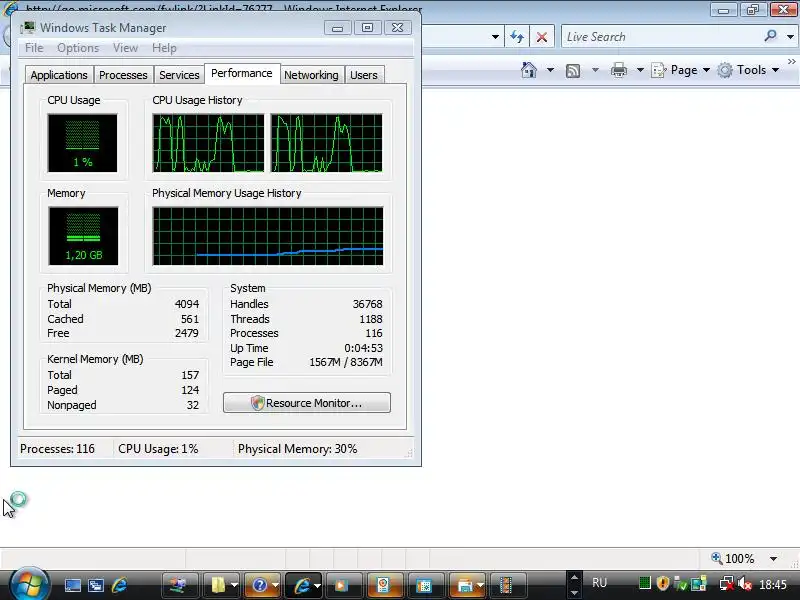This screenshot has height=600, width=800.
Task: Click the film strip taskbar button
Action: (506, 585)
